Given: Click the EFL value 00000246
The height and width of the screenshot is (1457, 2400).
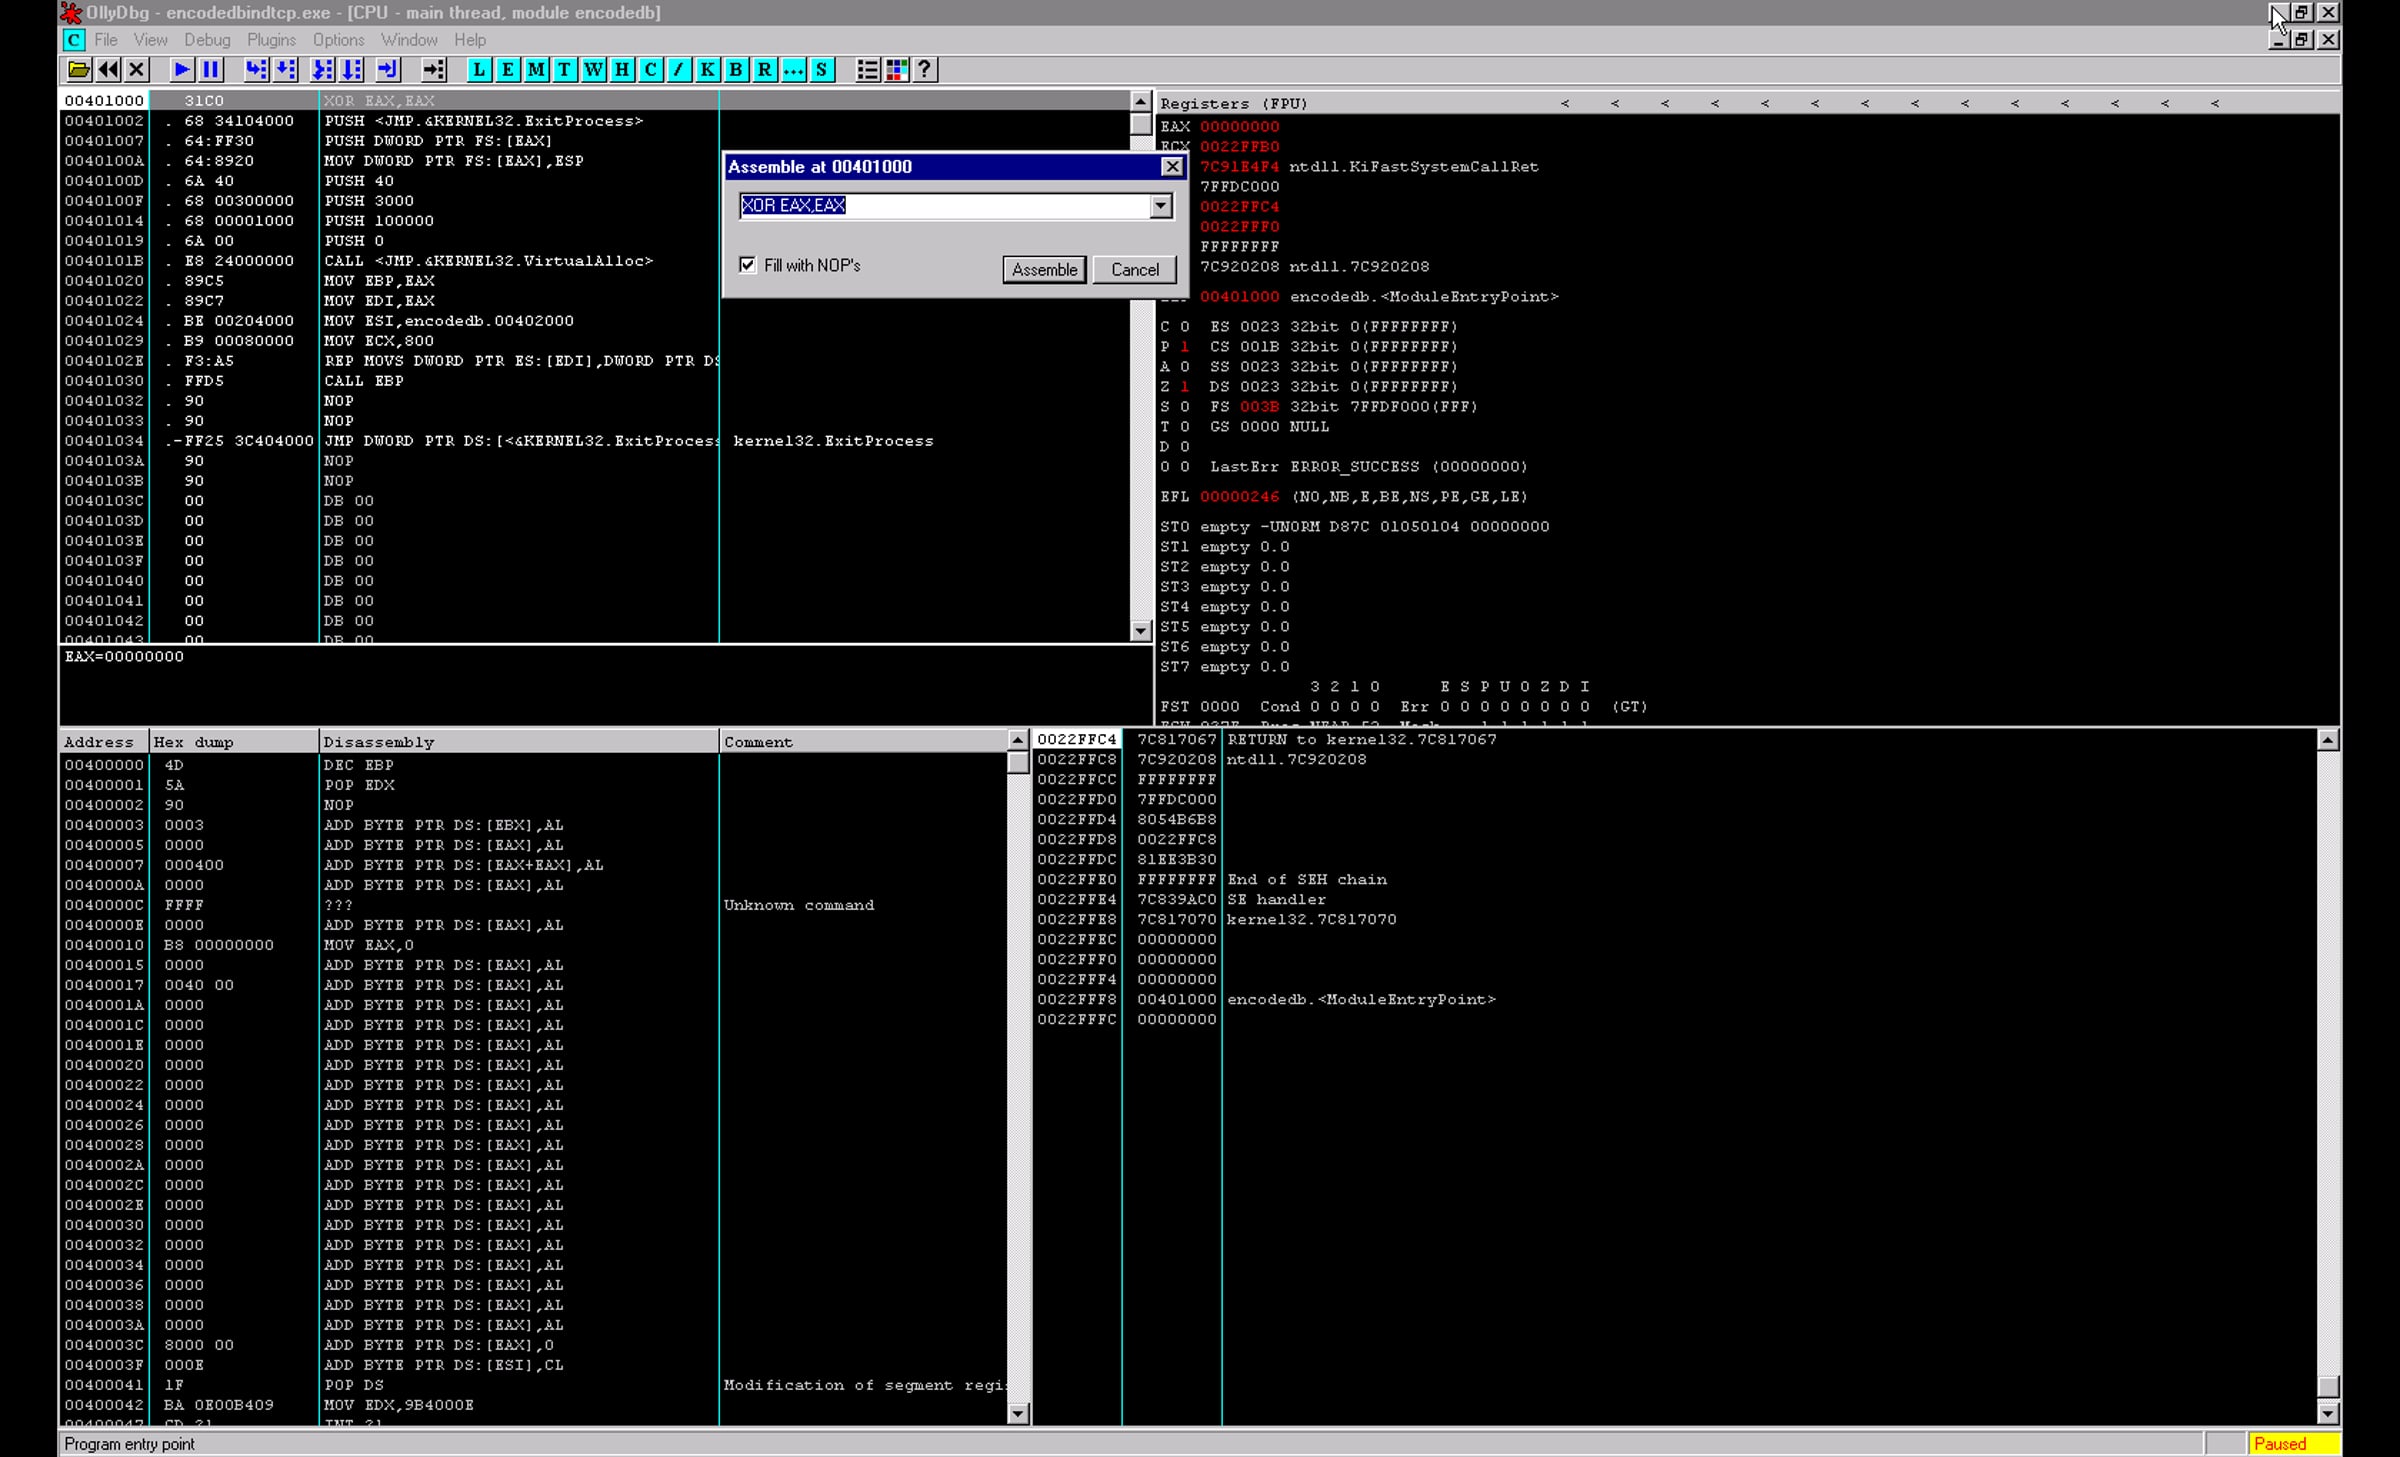Looking at the screenshot, I should [x=1239, y=497].
